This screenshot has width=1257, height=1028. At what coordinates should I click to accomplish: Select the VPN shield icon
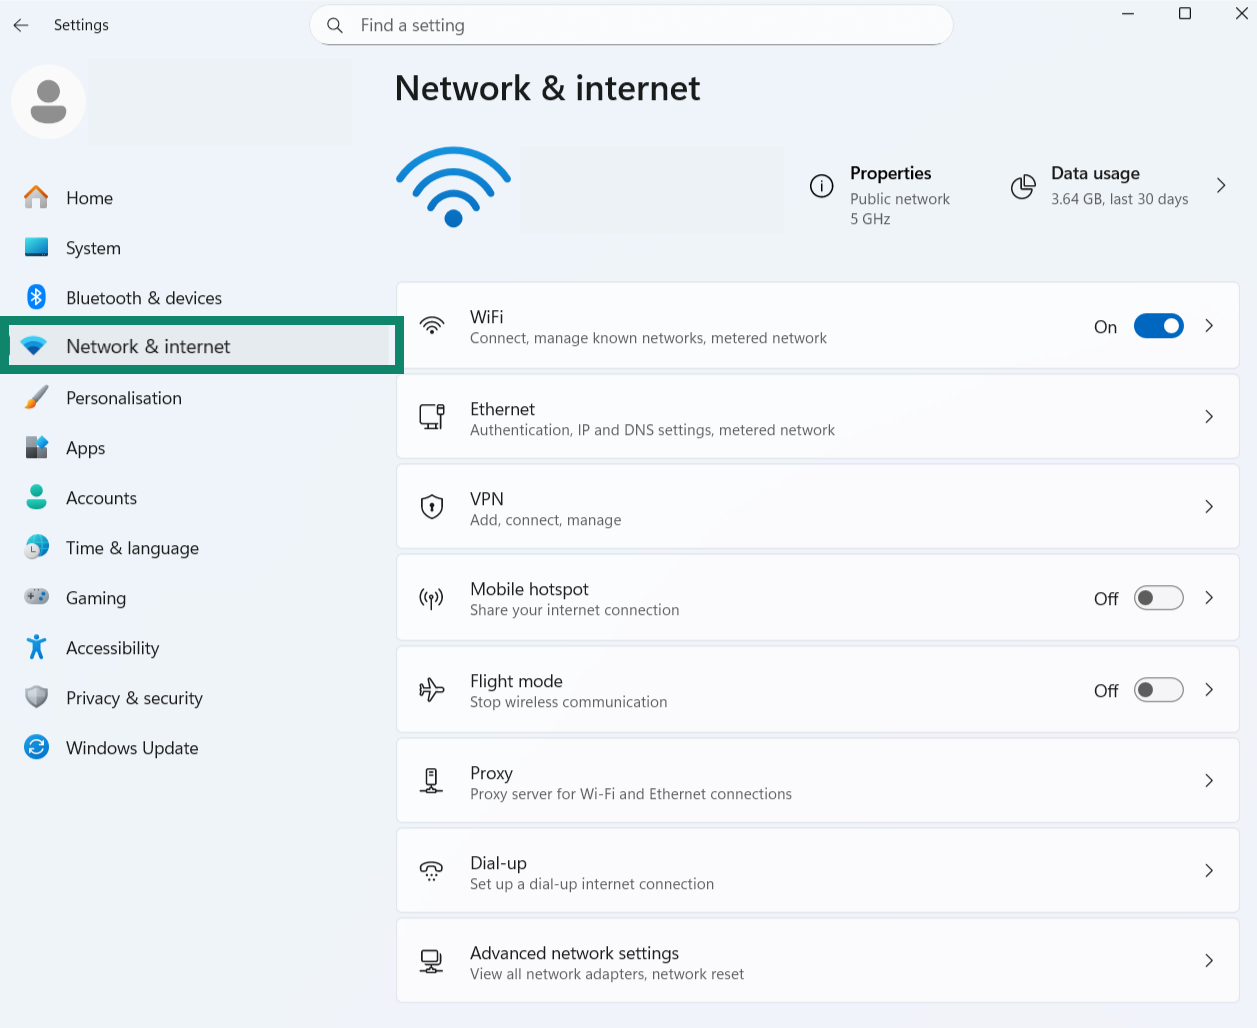(x=431, y=506)
